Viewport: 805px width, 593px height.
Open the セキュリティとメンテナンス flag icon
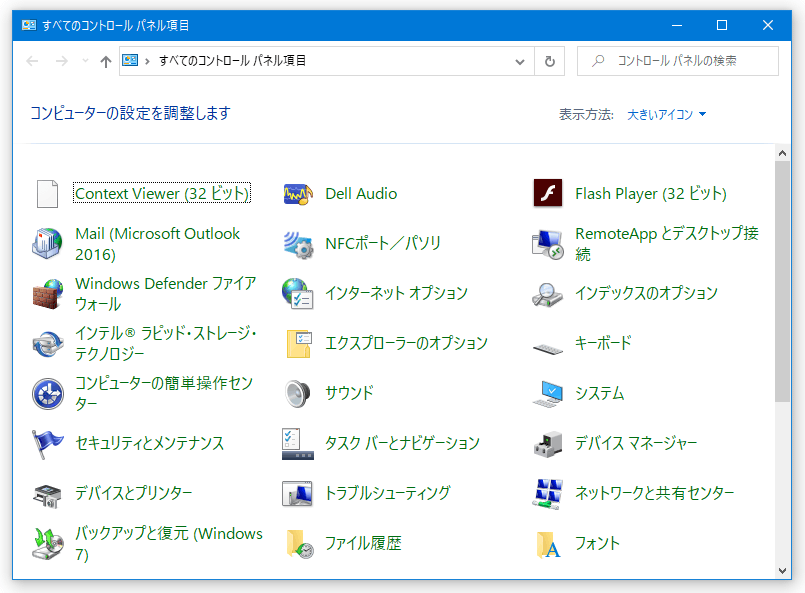47,444
